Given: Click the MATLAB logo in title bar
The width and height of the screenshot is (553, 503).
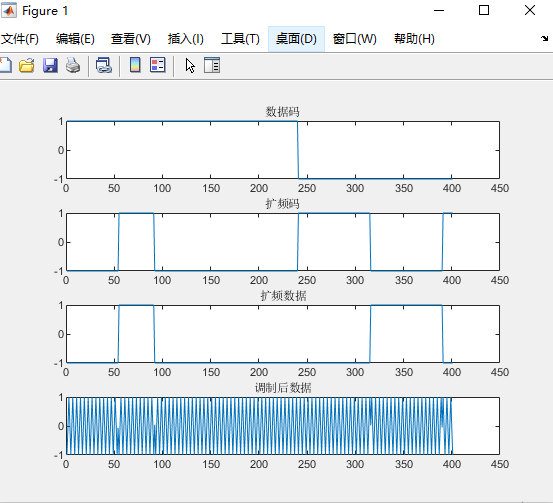Looking at the screenshot, I should [x=9, y=10].
